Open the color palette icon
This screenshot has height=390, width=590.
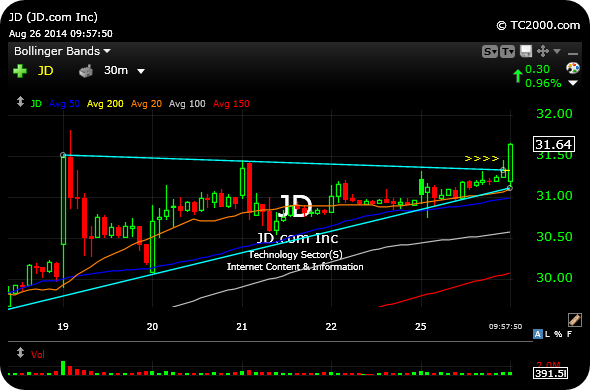coord(573,68)
